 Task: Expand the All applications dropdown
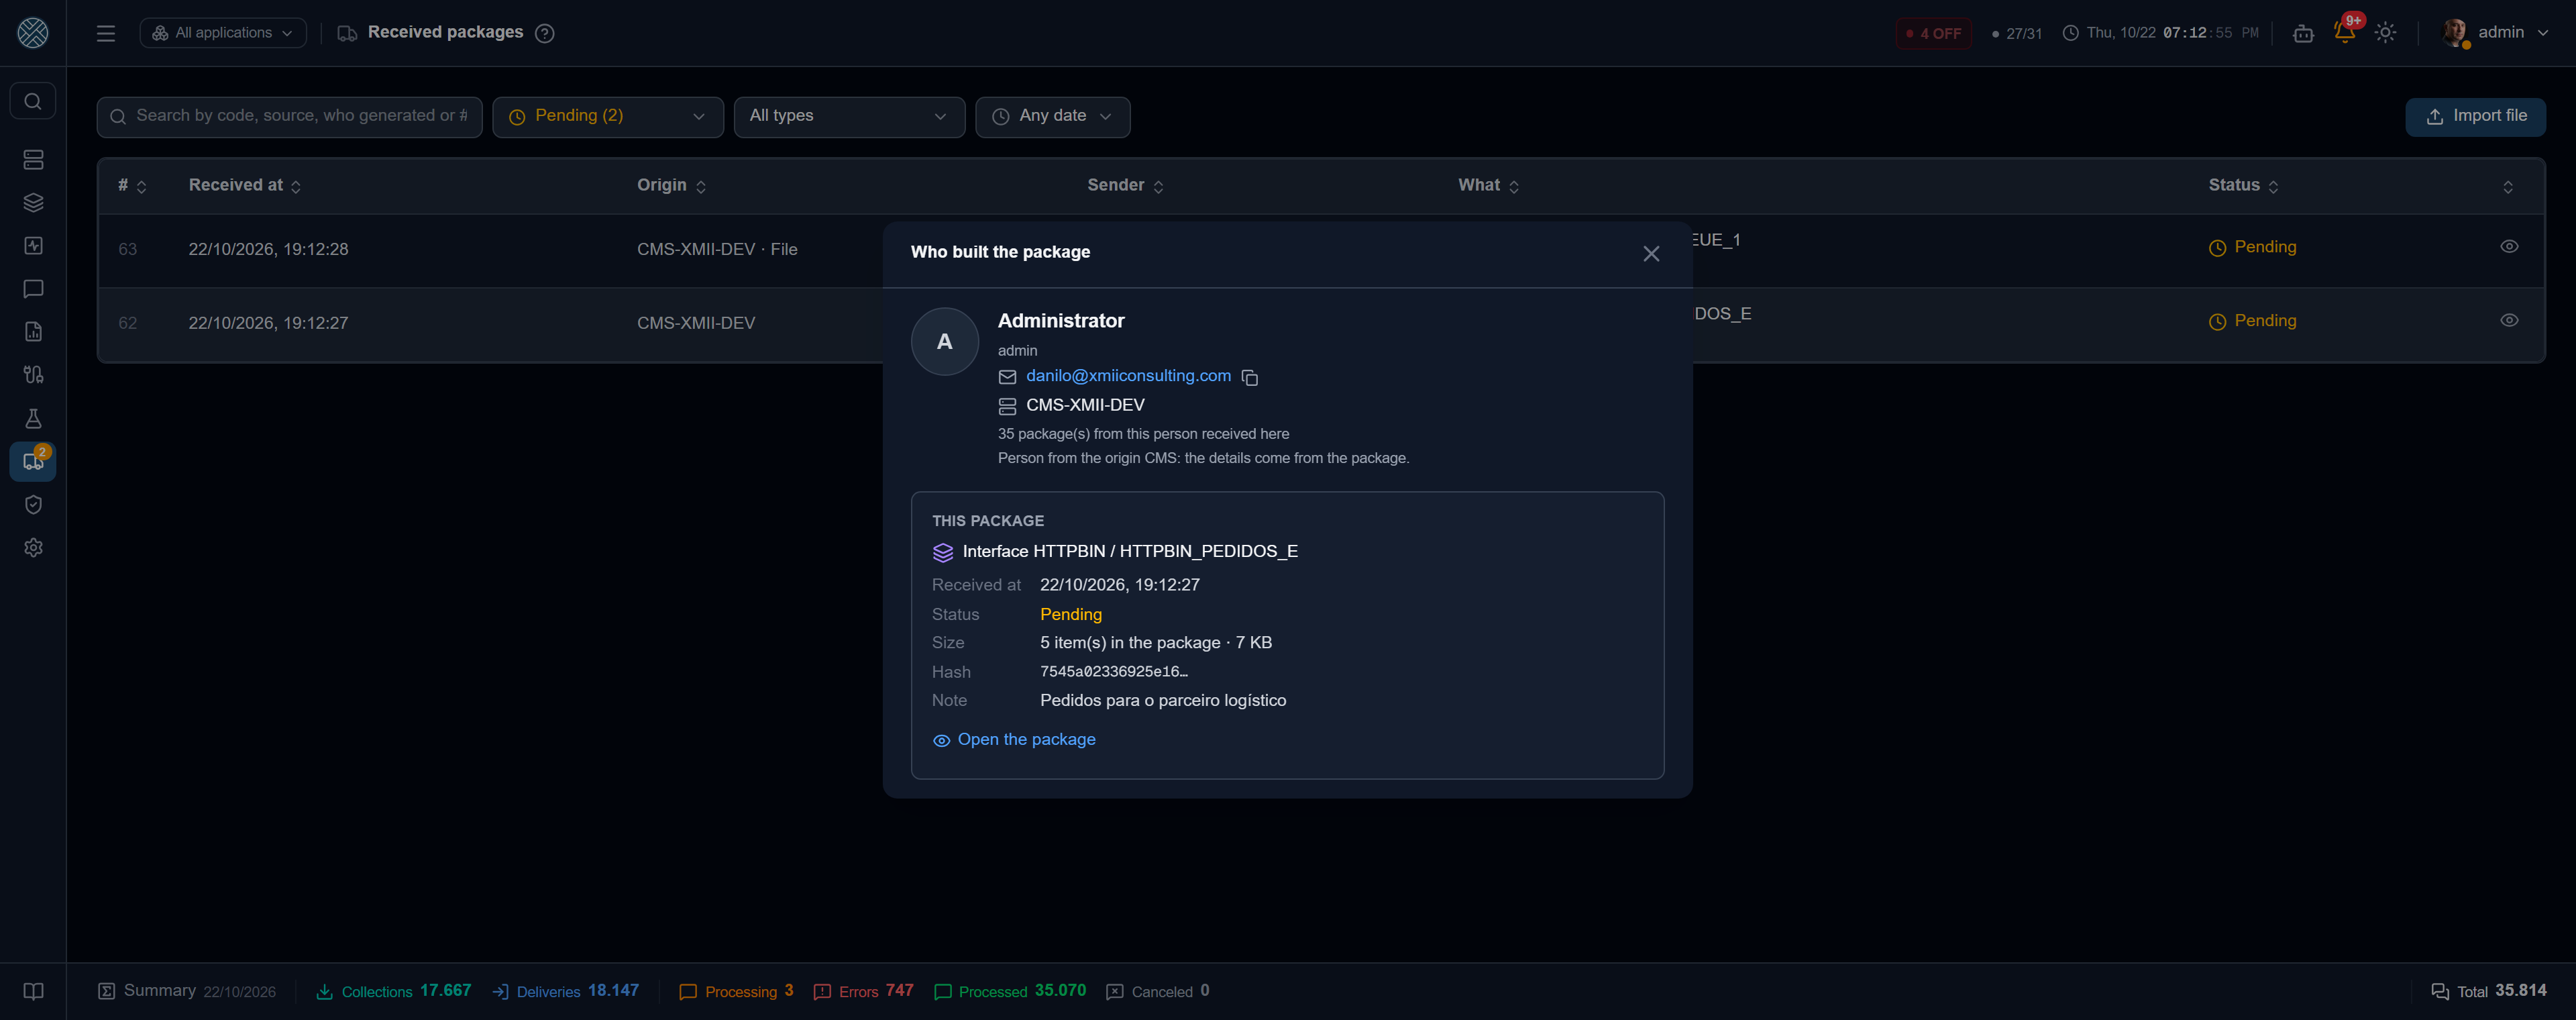pyautogui.click(x=223, y=33)
